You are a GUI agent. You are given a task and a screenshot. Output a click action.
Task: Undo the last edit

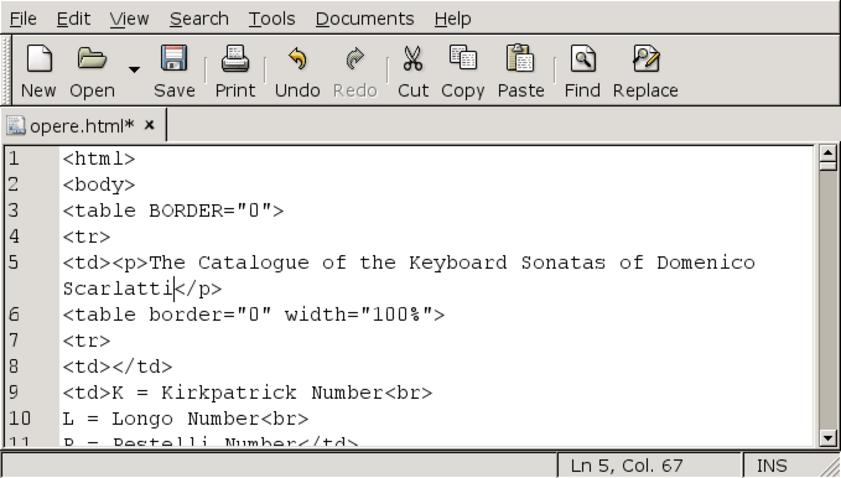[x=297, y=60]
